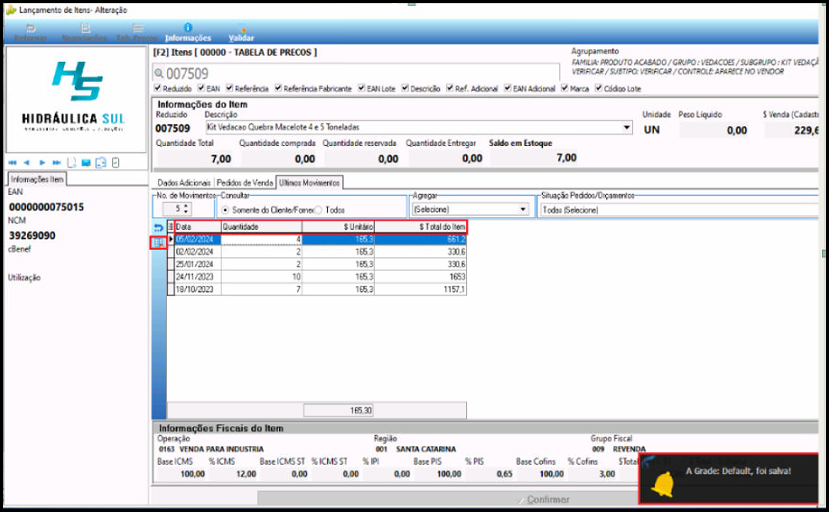Viewport: 829px width, 512px height.
Task: Toggle the Código Lote checkbox
Action: click(x=598, y=88)
